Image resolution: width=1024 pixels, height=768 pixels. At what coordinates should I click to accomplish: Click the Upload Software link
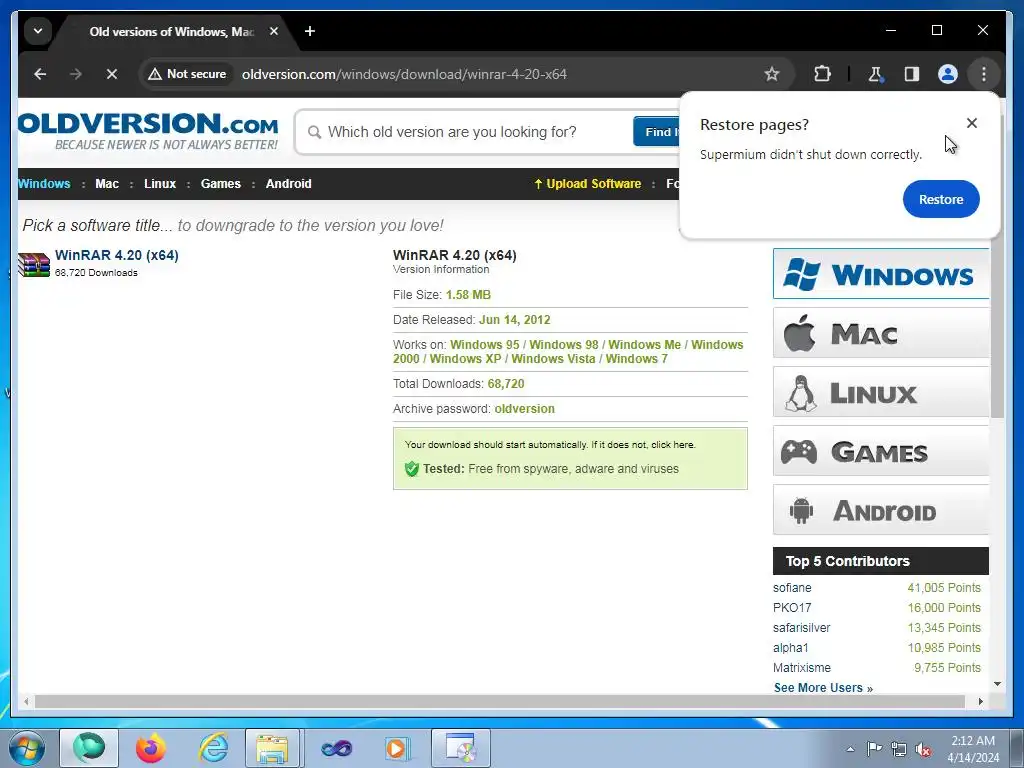coord(588,184)
